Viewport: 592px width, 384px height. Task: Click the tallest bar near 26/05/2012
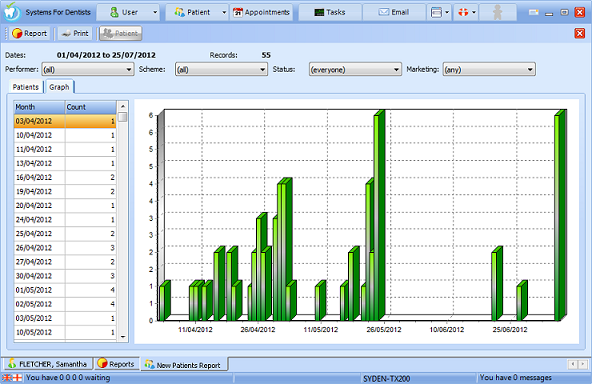[x=379, y=215]
